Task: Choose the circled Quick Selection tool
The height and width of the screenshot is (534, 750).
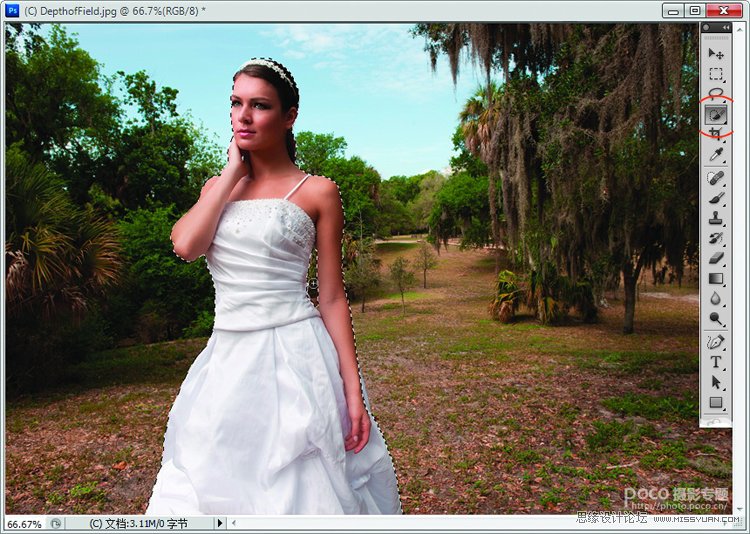Action: pyautogui.click(x=716, y=115)
